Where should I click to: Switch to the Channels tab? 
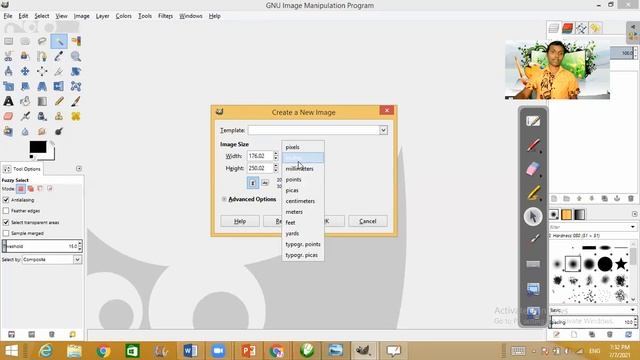pos(567,28)
